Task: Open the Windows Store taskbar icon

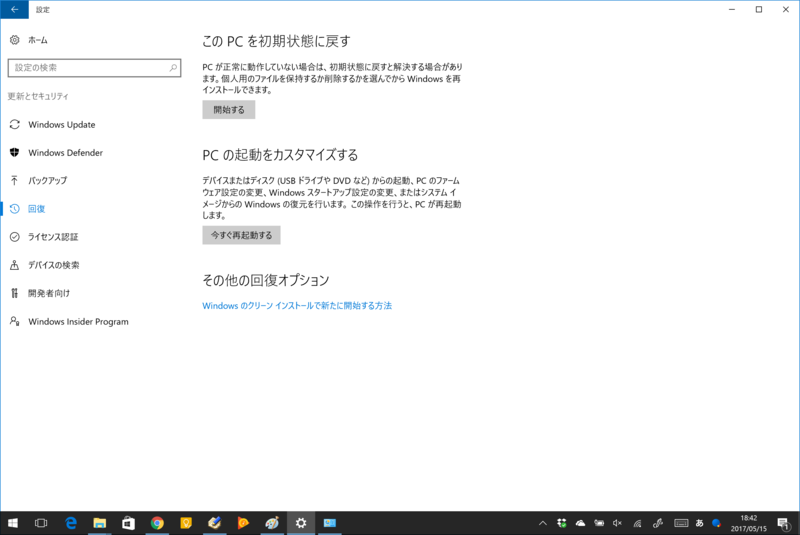Action: (x=128, y=523)
